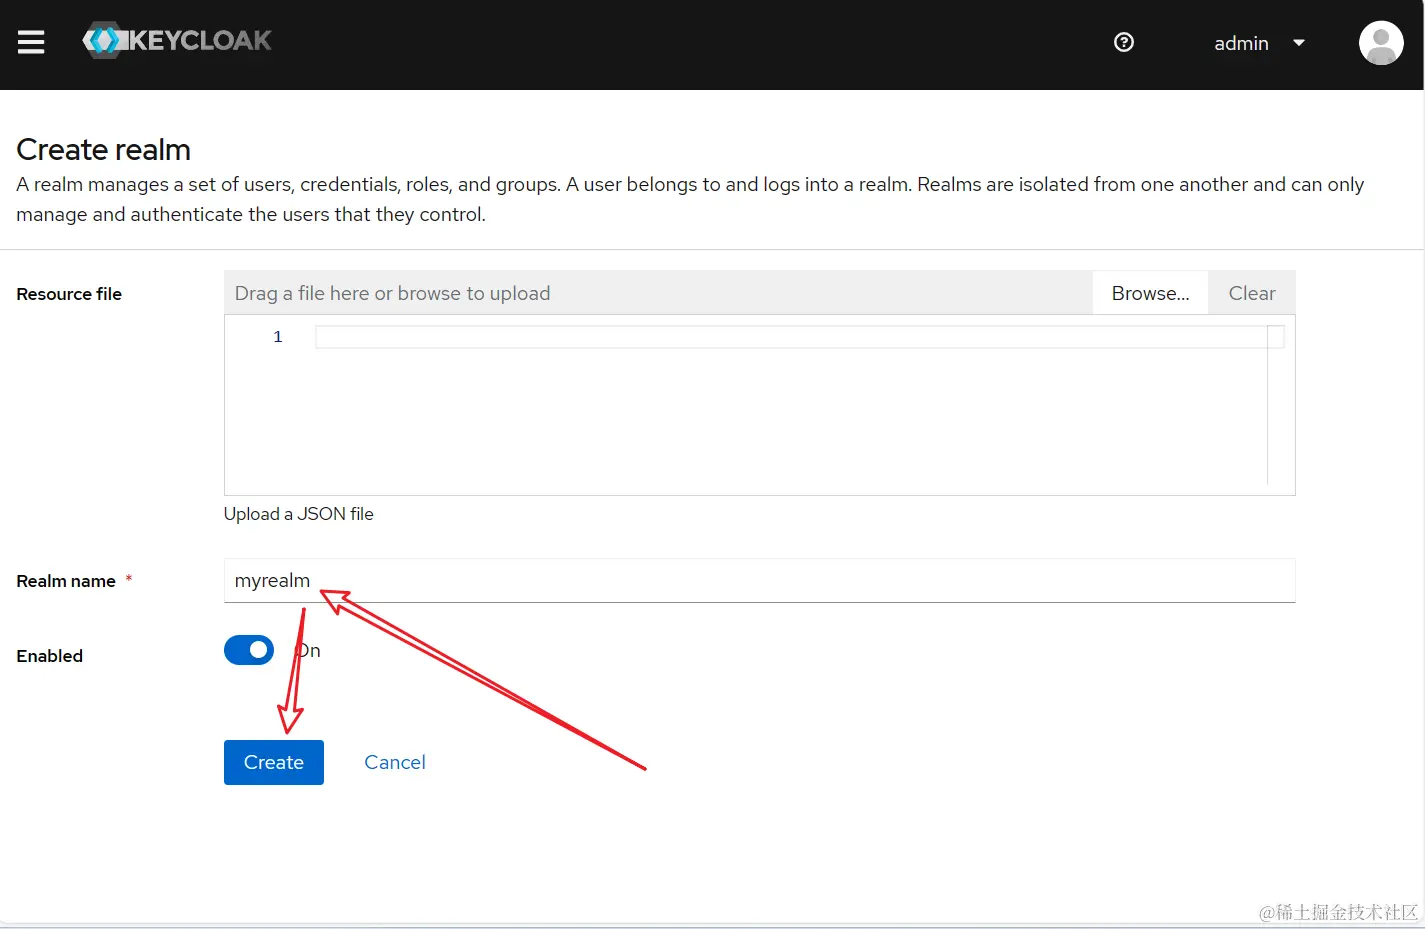Image resolution: width=1425 pixels, height=929 pixels.
Task: Click the Cancel link
Action: coord(395,762)
